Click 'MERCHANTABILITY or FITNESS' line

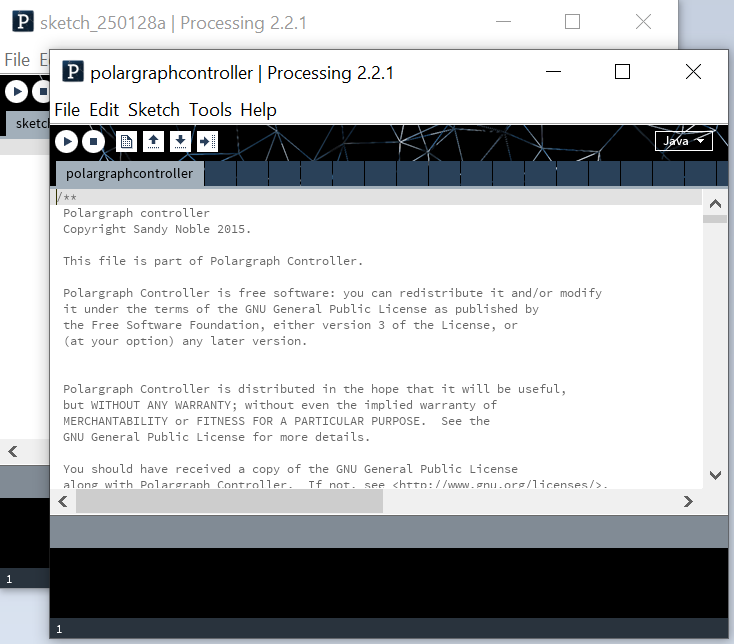click(x=276, y=421)
